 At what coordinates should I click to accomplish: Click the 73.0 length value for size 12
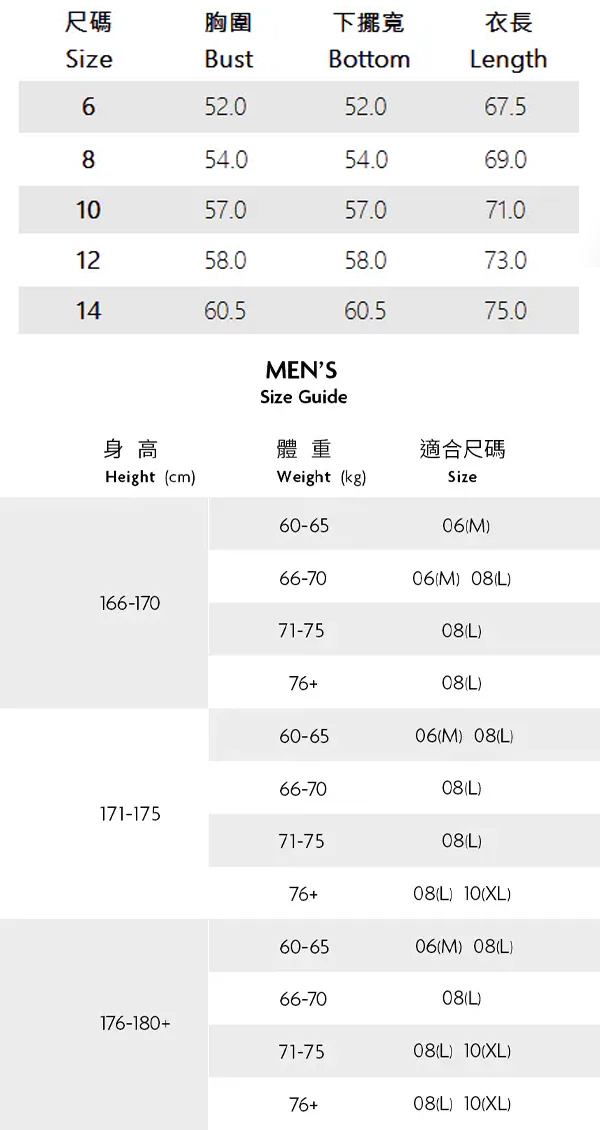(x=505, y=261)
